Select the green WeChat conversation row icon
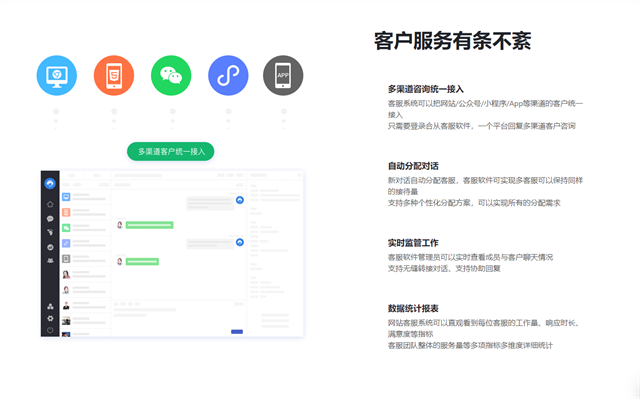The height and width of the screenshot is (399, 640). 66,228
